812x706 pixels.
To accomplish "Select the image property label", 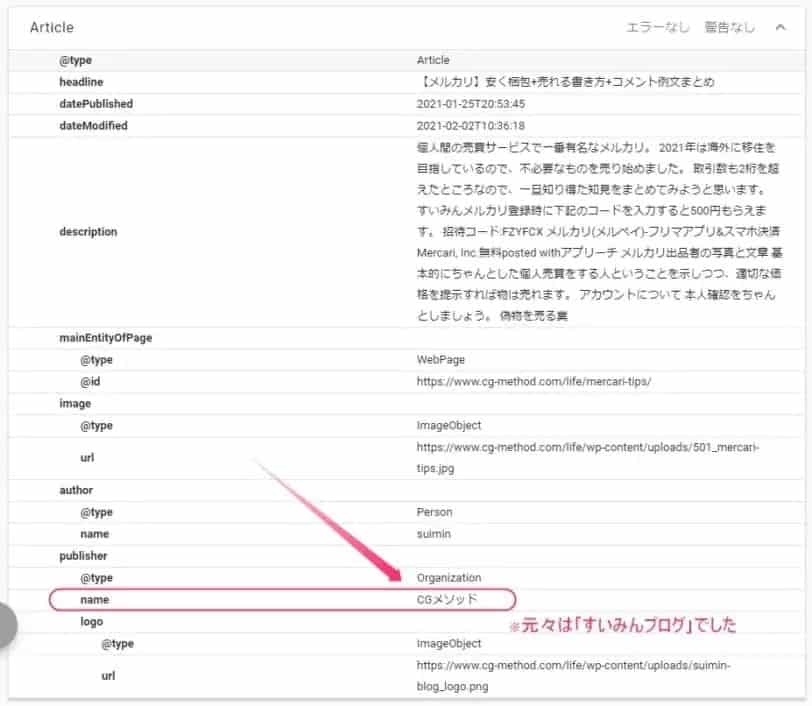I will click(75, 404).
